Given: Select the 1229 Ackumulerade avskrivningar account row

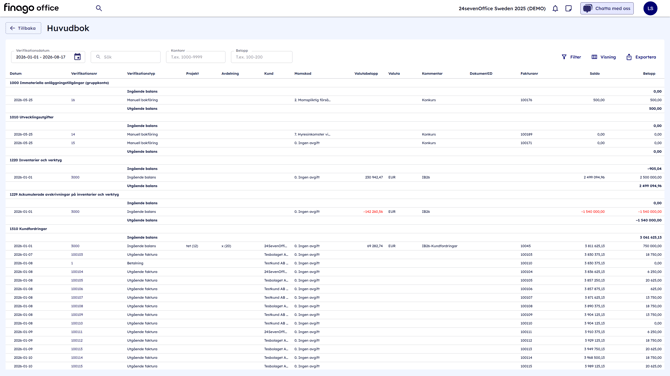Looking at the screenshot, I should [x=335, y=194].
